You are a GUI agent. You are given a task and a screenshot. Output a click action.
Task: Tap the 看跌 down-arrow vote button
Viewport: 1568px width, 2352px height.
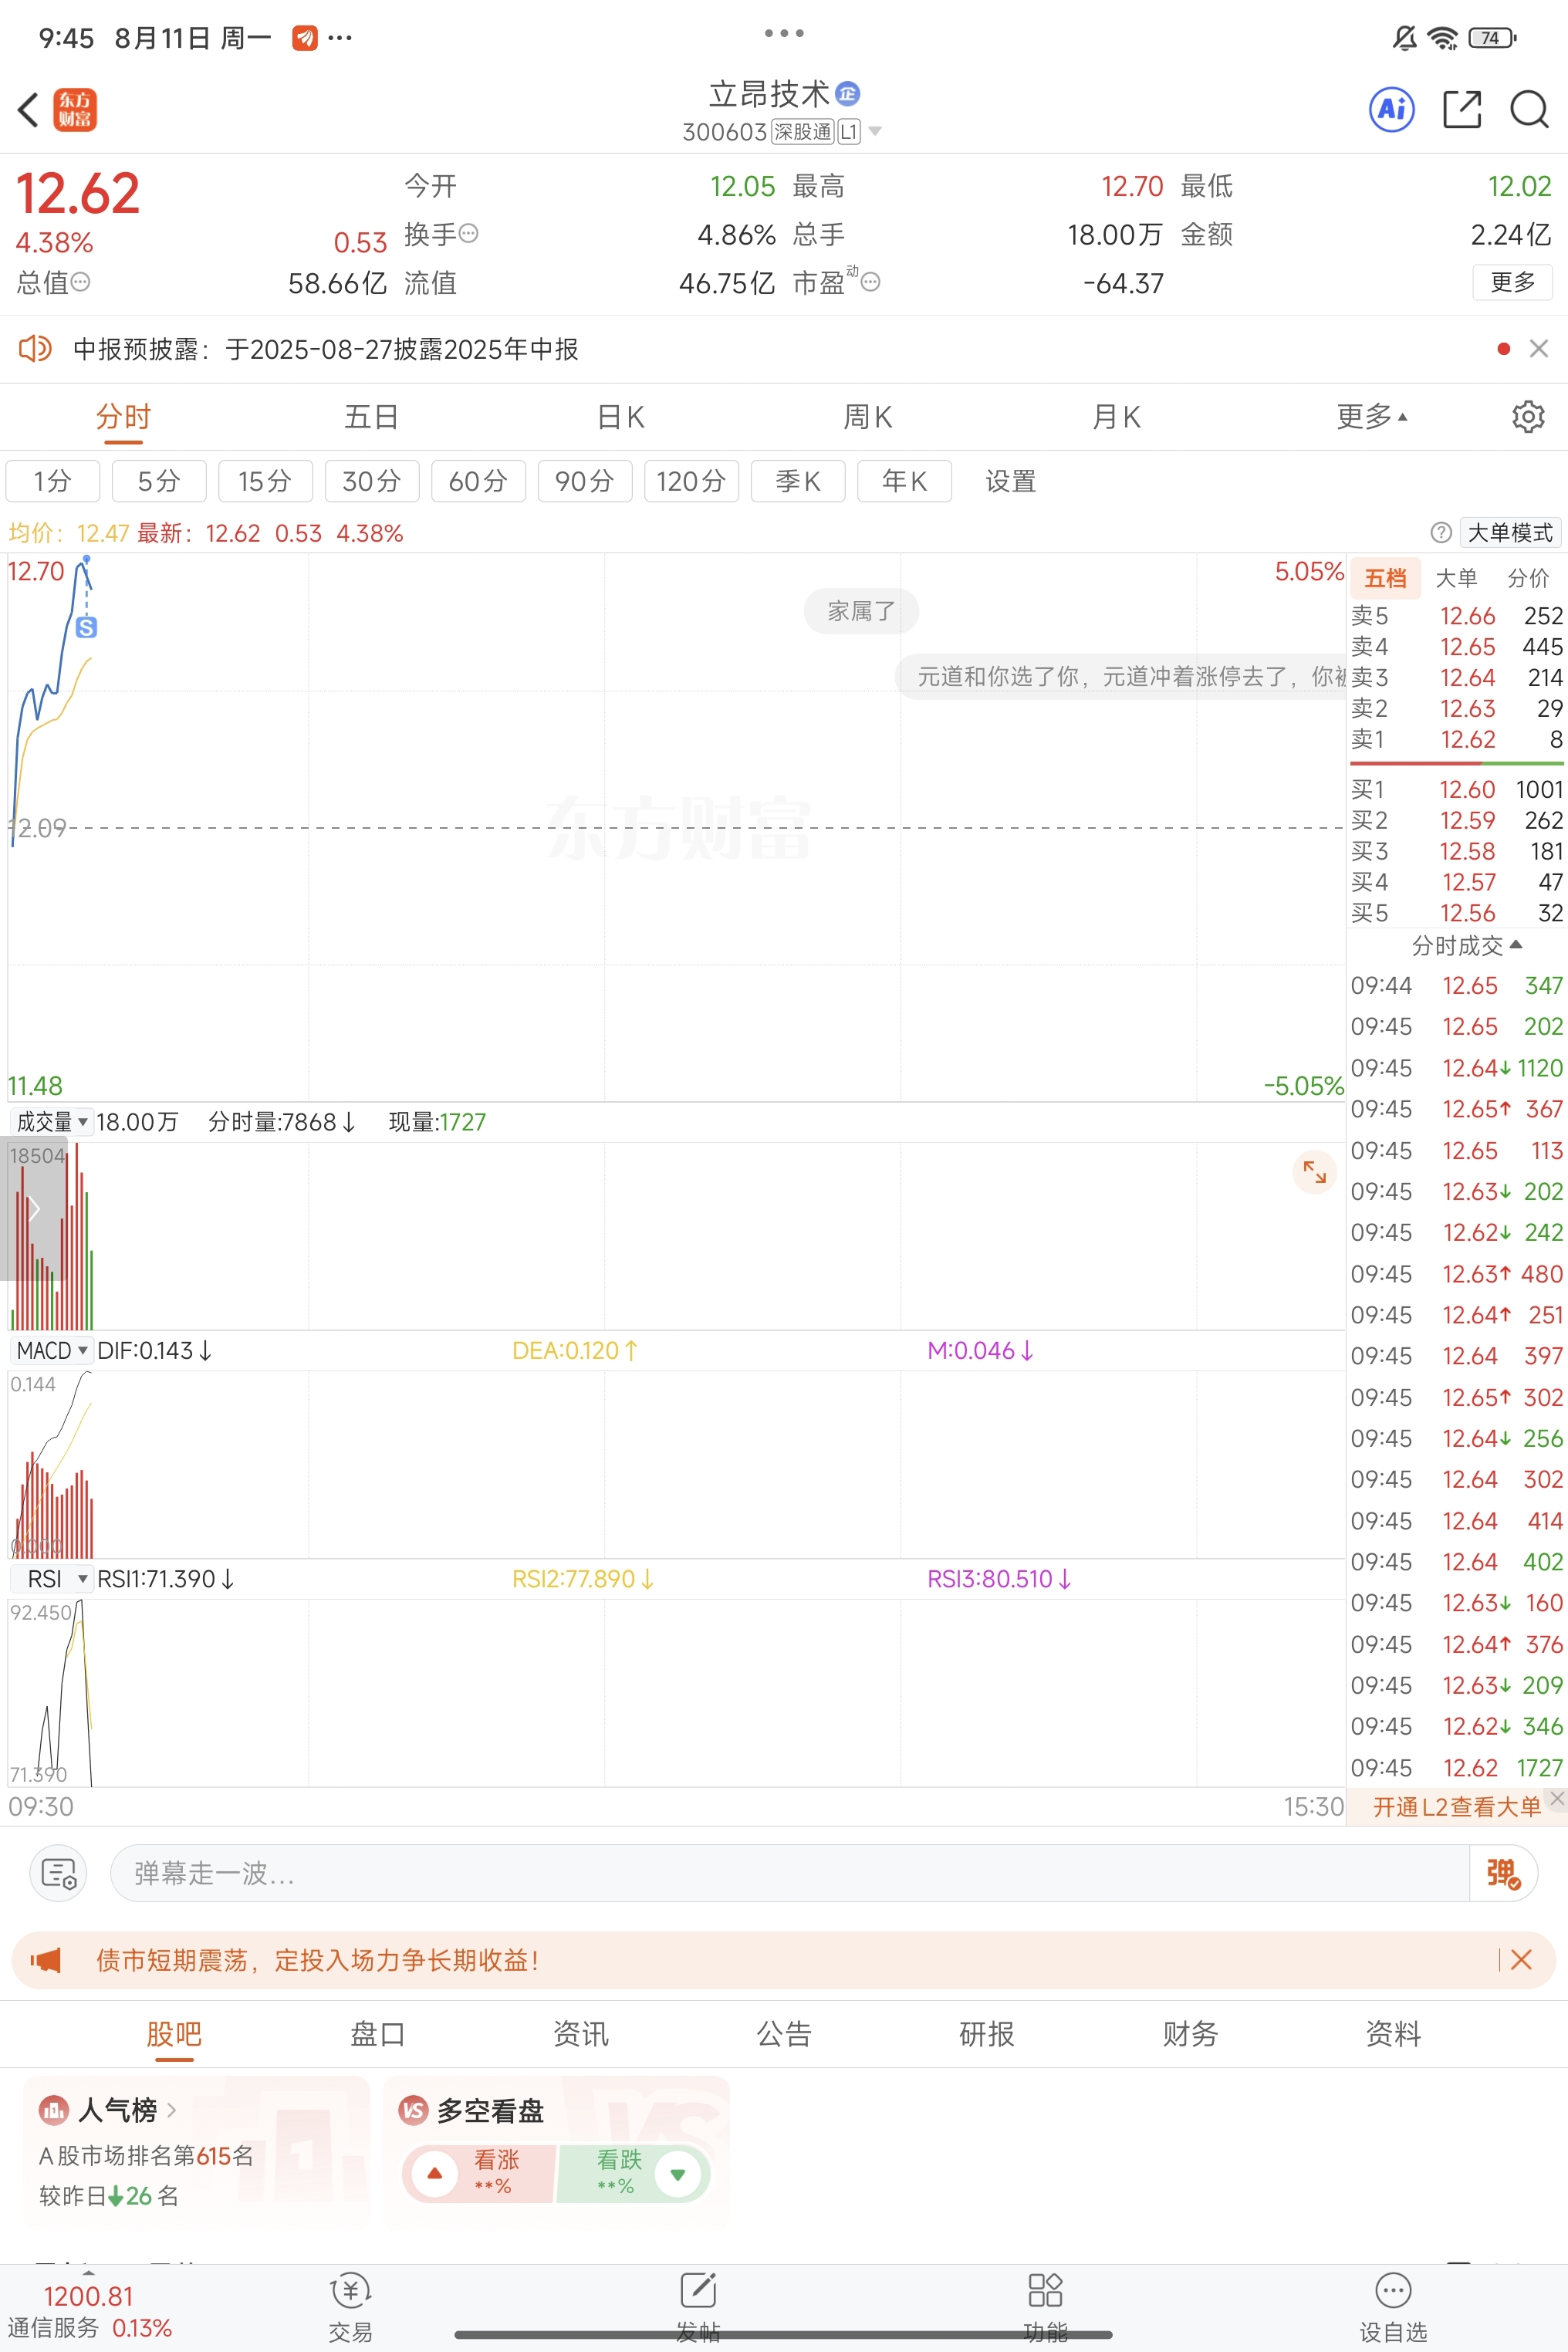coord(678,2173)
